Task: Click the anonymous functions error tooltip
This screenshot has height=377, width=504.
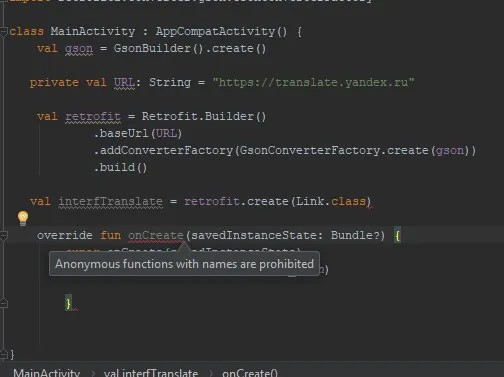Action: click(x=184, y=264)
